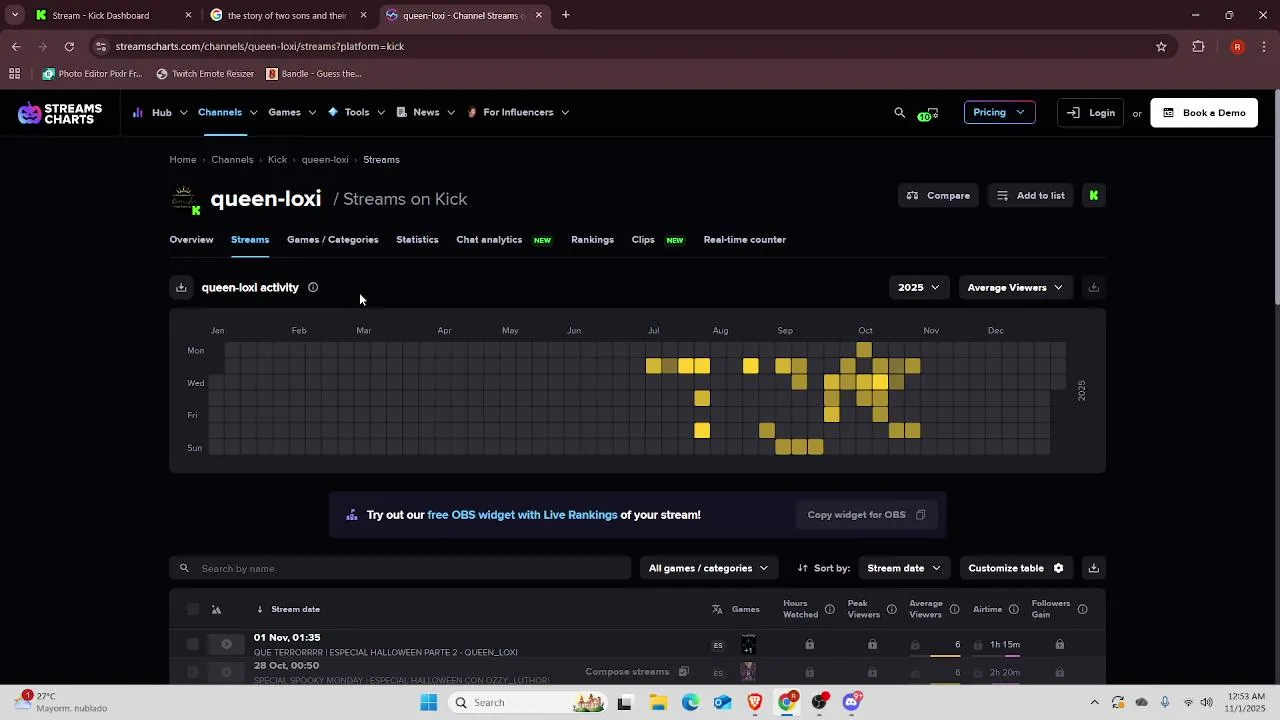This screenshot has height=720, width=1280.
Task: Open the Stream date sort dropdown
Action: point(904,568)
